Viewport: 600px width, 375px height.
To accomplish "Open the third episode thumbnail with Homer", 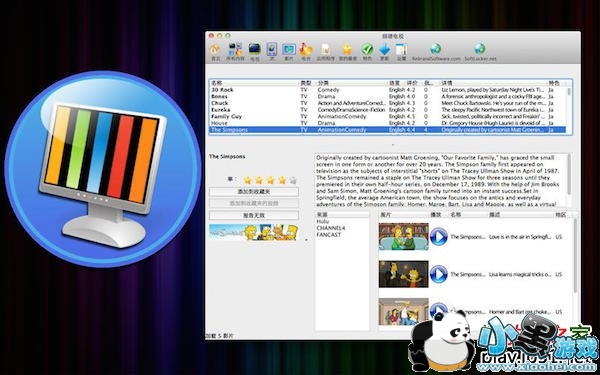I will tap(403, 311).
